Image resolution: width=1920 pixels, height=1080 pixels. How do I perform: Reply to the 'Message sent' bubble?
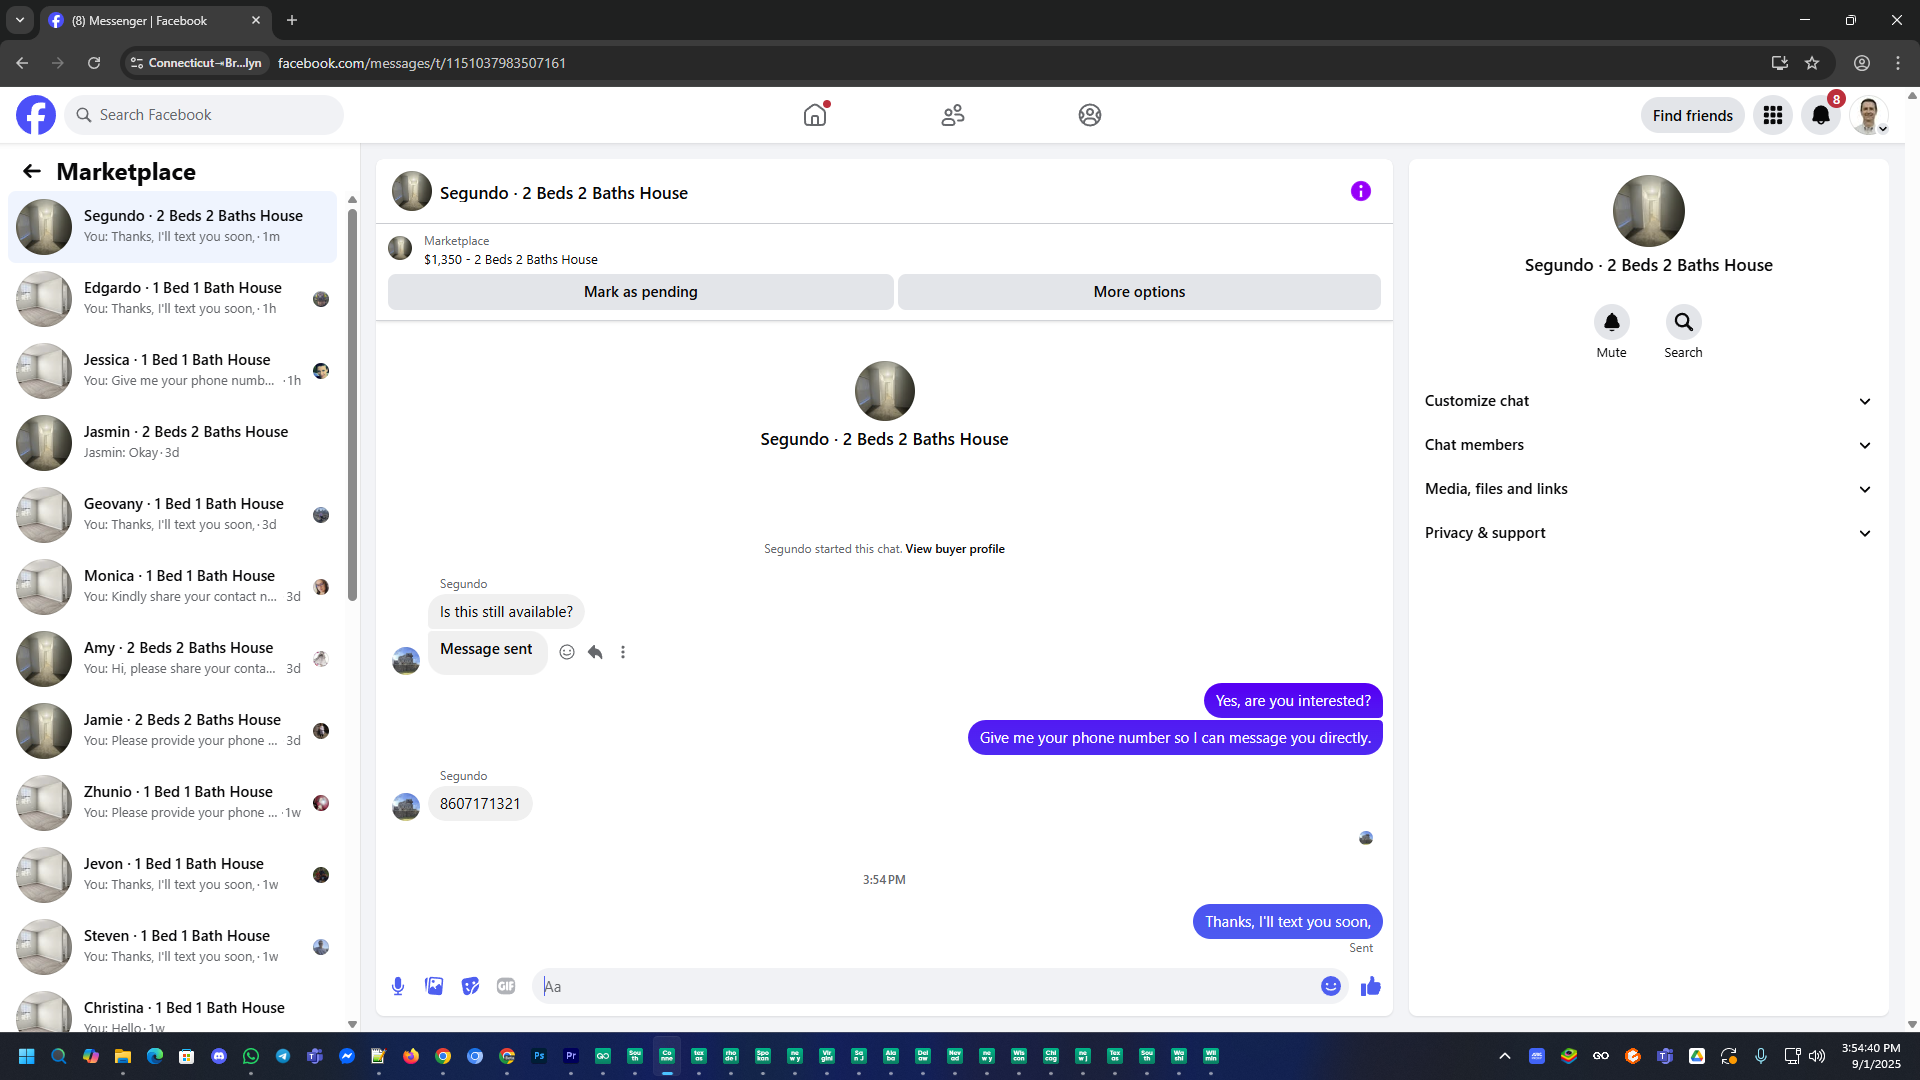tap(595, 652)
